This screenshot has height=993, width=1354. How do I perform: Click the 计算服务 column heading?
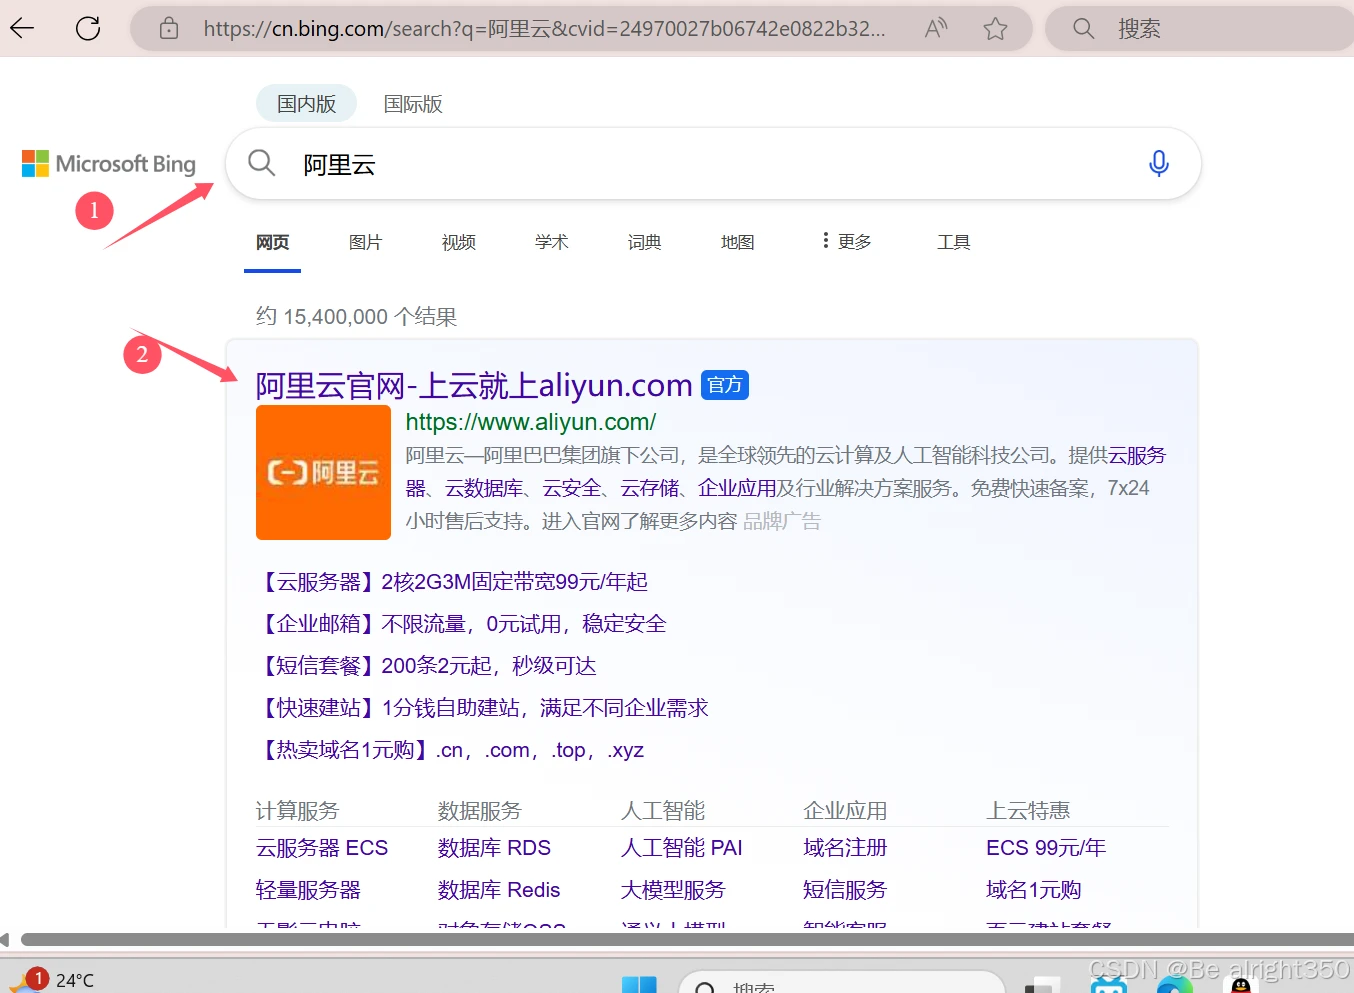tap(297, 810)
